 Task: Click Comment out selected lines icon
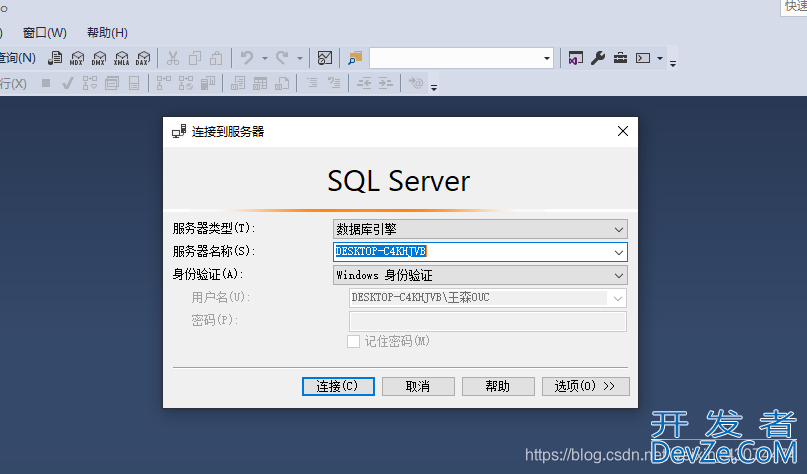click(x=312, y=83)
